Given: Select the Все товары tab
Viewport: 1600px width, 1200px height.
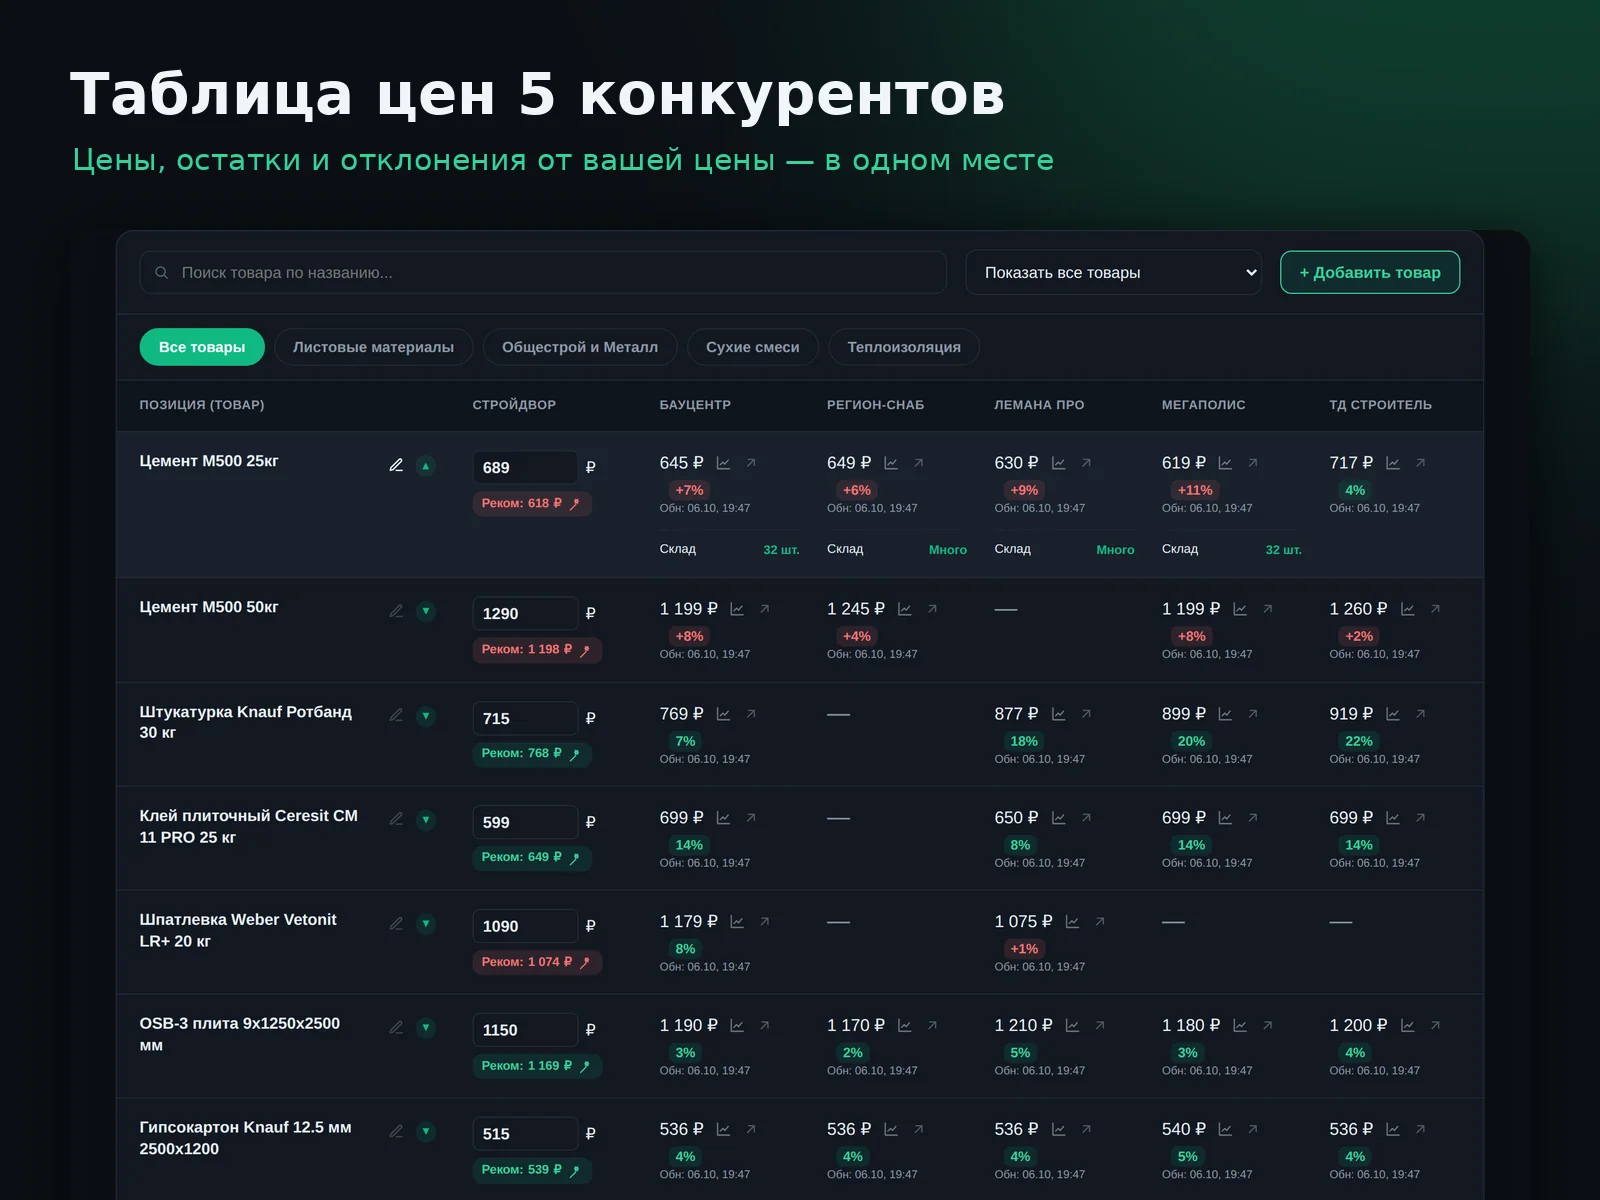Looking at the screenshot, I should coord(202,347).
